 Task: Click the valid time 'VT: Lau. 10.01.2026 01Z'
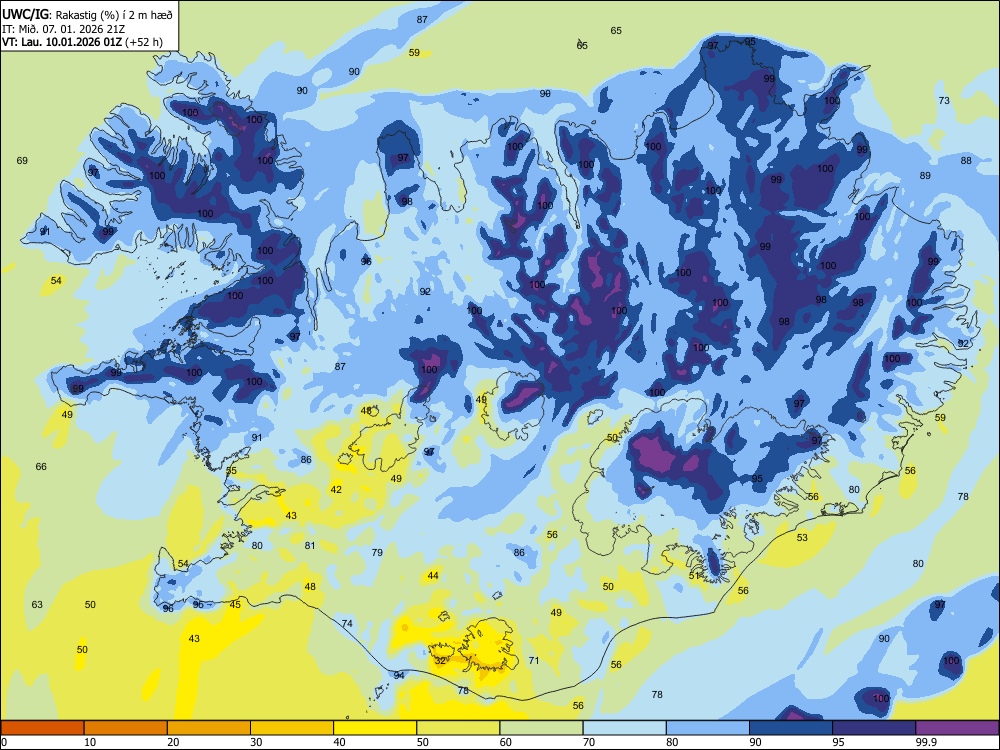62,42
